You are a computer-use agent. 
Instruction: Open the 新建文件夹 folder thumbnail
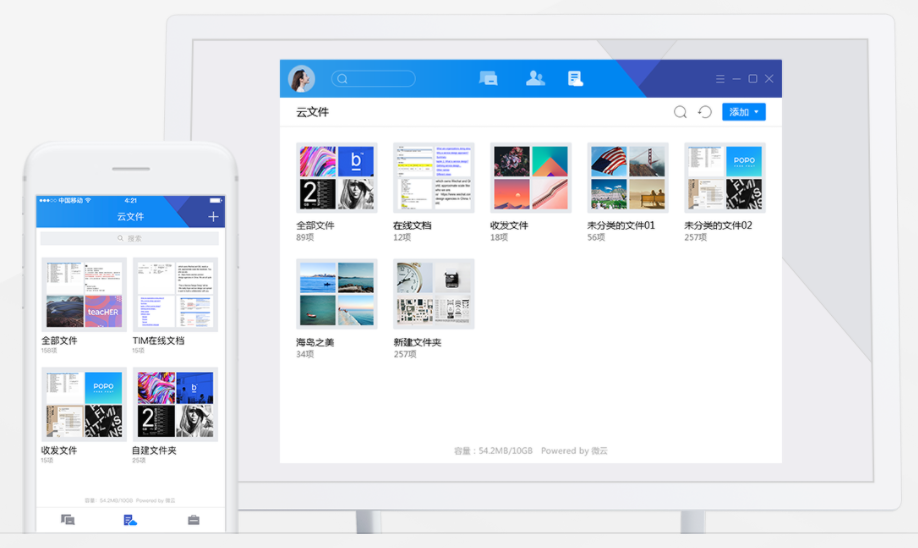[434, 294]
